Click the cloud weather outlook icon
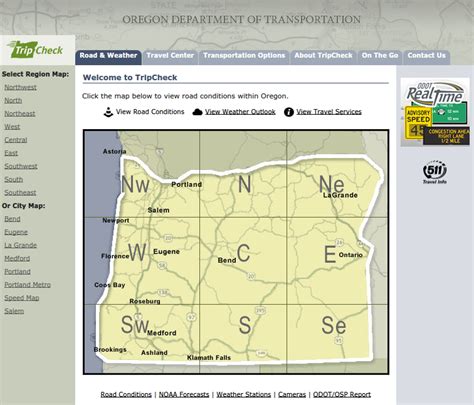The width and height of the screenshot is (474, 405). [x=197, y=112]
